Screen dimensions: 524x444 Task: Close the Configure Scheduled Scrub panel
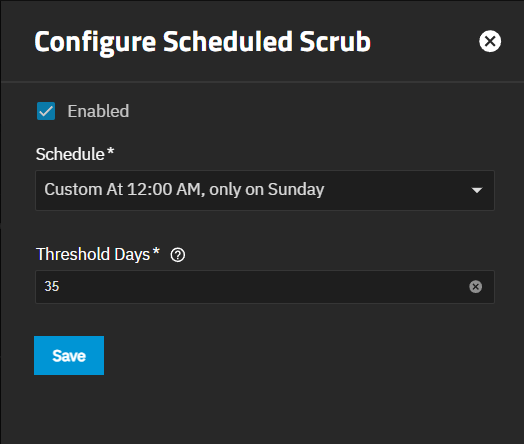point(490,41)
